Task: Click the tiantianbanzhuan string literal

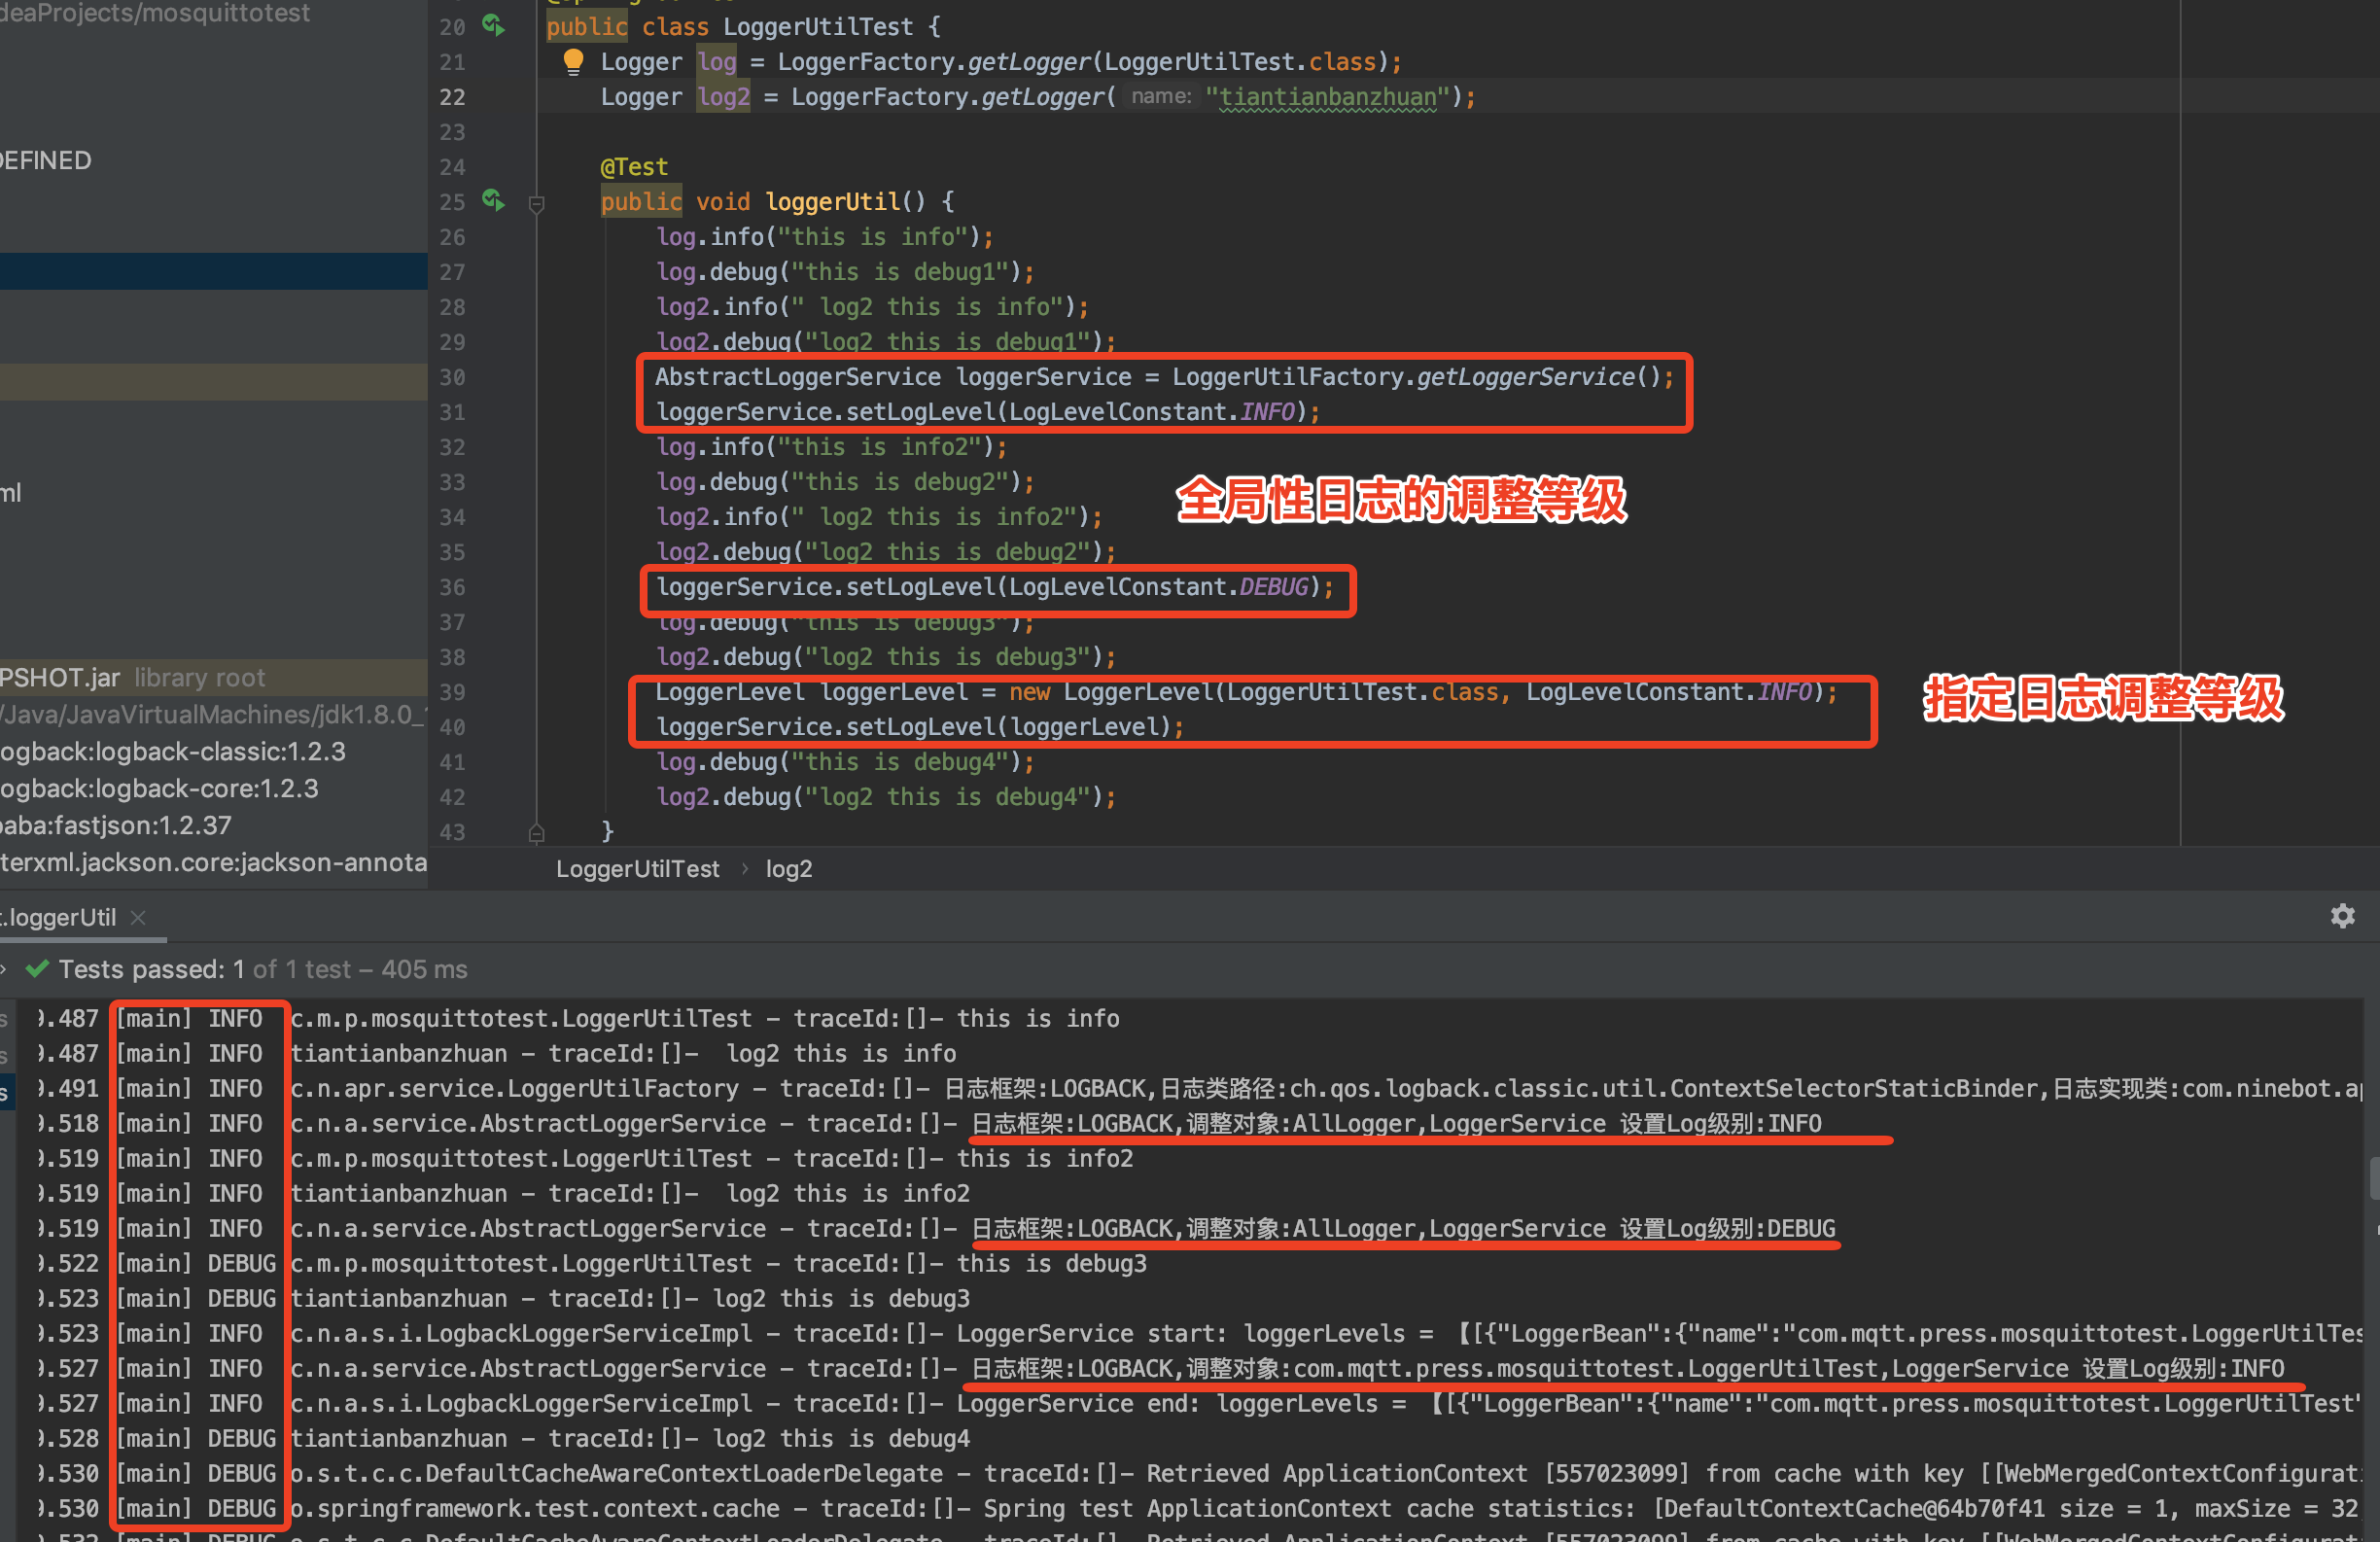Action: click(x=1327, y=97)
